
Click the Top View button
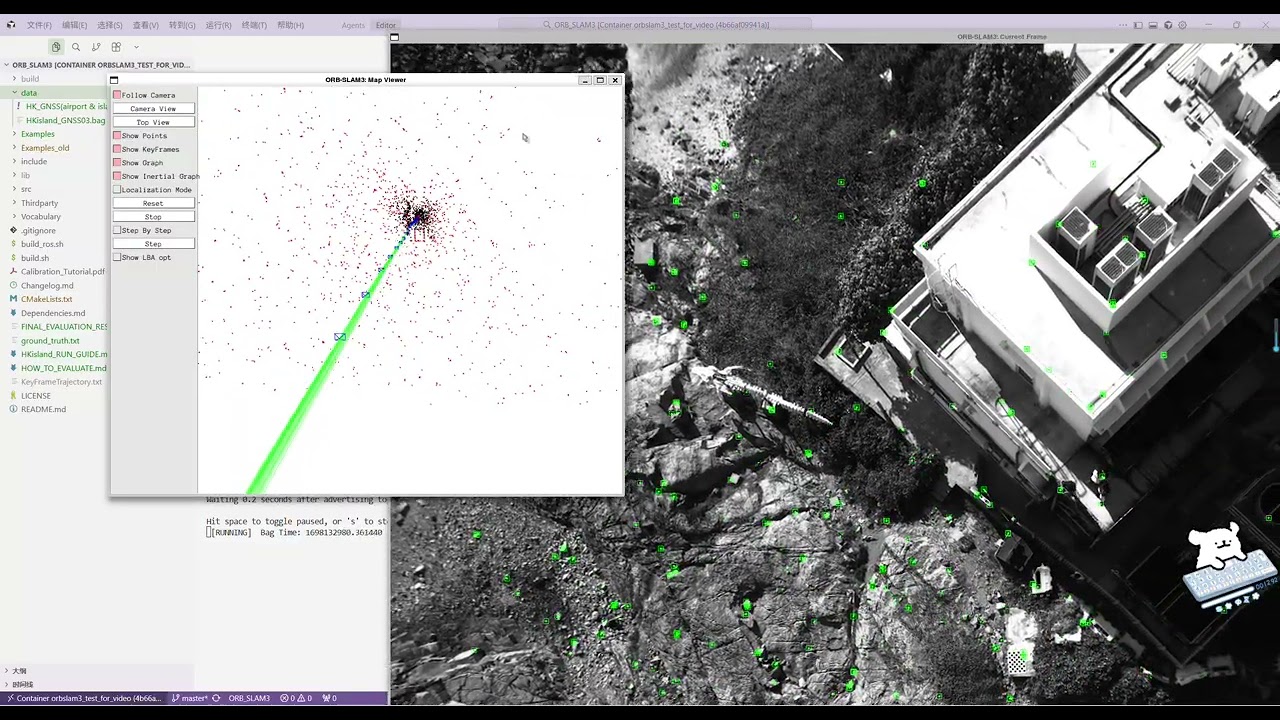tap(153, 122)
